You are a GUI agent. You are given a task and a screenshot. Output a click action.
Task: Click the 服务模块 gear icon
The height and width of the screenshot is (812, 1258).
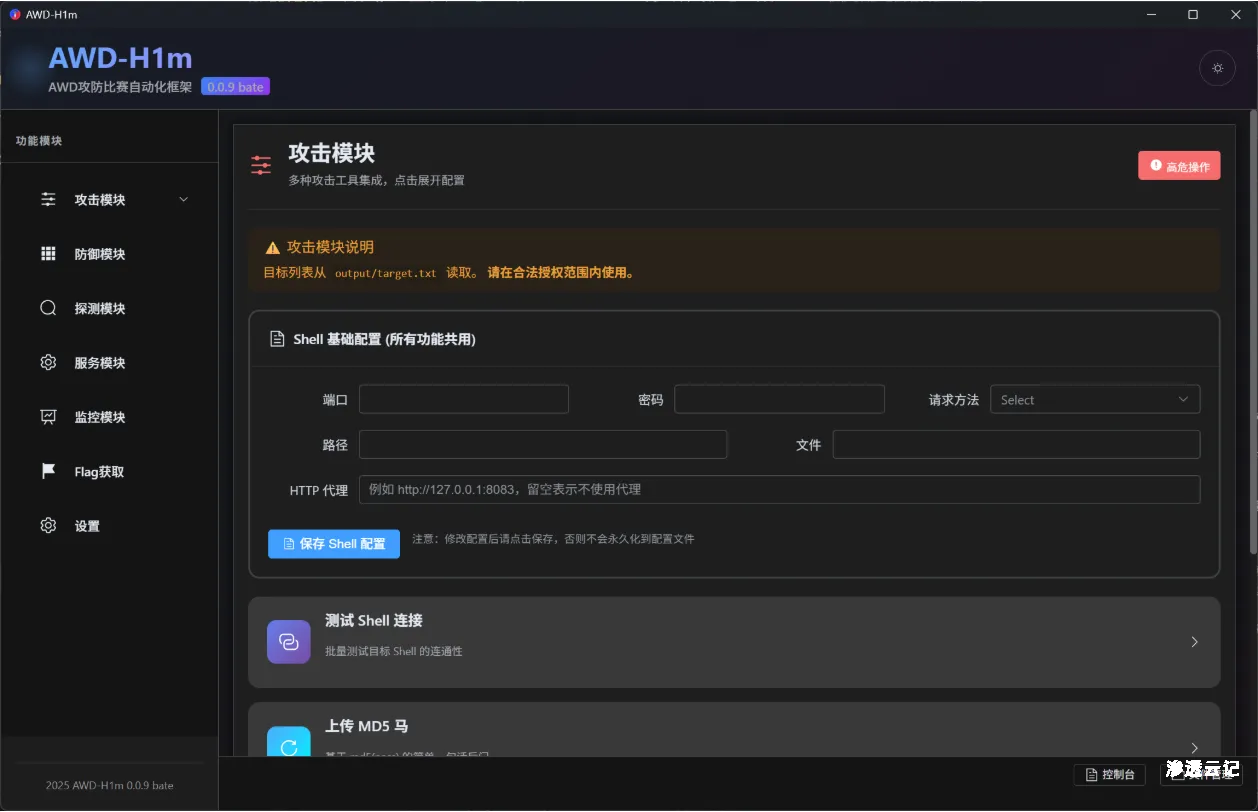pos(47,362)
